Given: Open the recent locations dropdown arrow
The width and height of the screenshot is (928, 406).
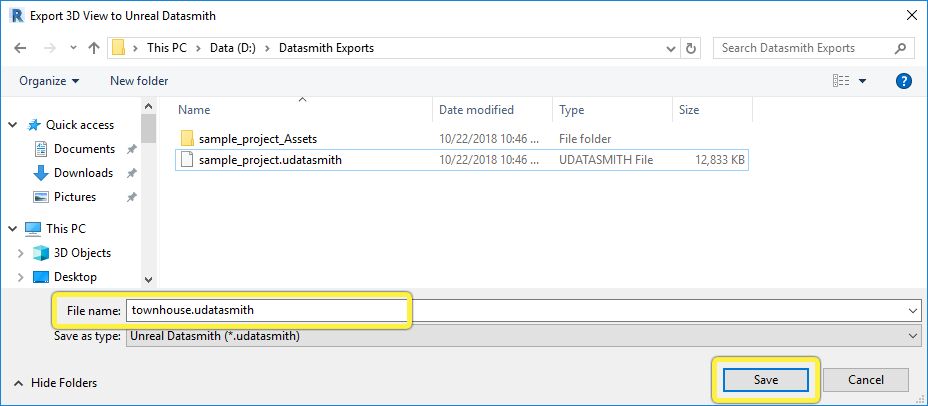Looking at the screenshot, I should tap(73, 49).
